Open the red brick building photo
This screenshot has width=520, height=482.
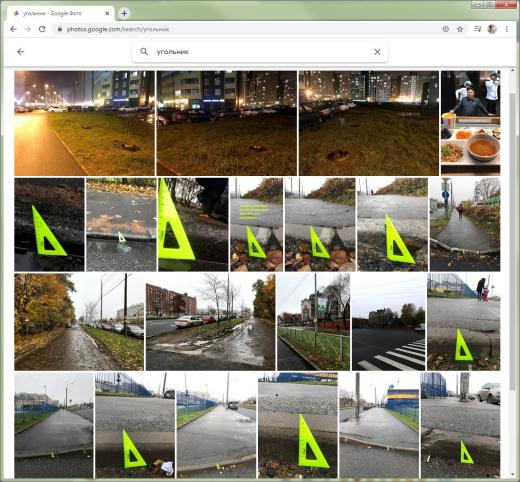coord(210,322)
